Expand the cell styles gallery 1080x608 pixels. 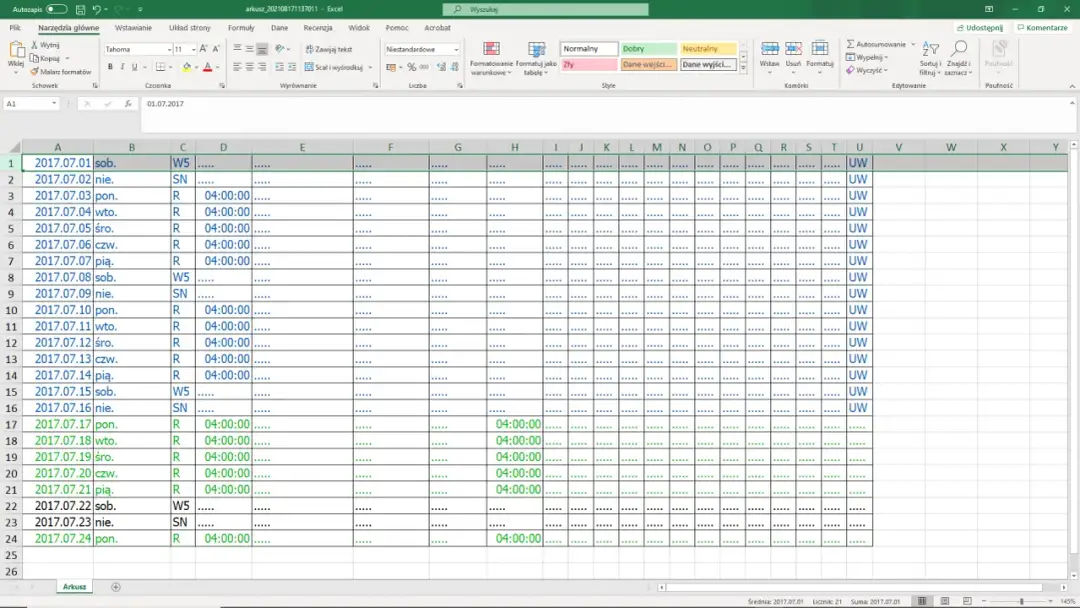[743, 70]
